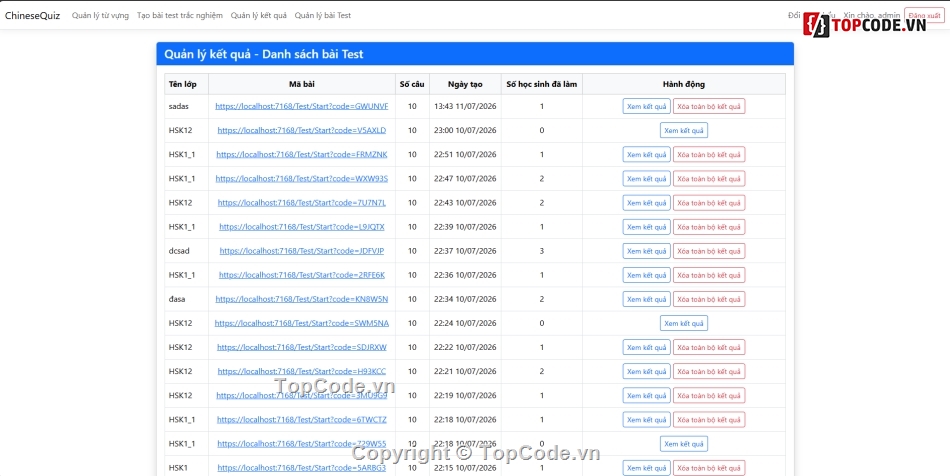Open the Quản lý kết quả page
The image size is (950, 476).
click(x=259, y=15)
